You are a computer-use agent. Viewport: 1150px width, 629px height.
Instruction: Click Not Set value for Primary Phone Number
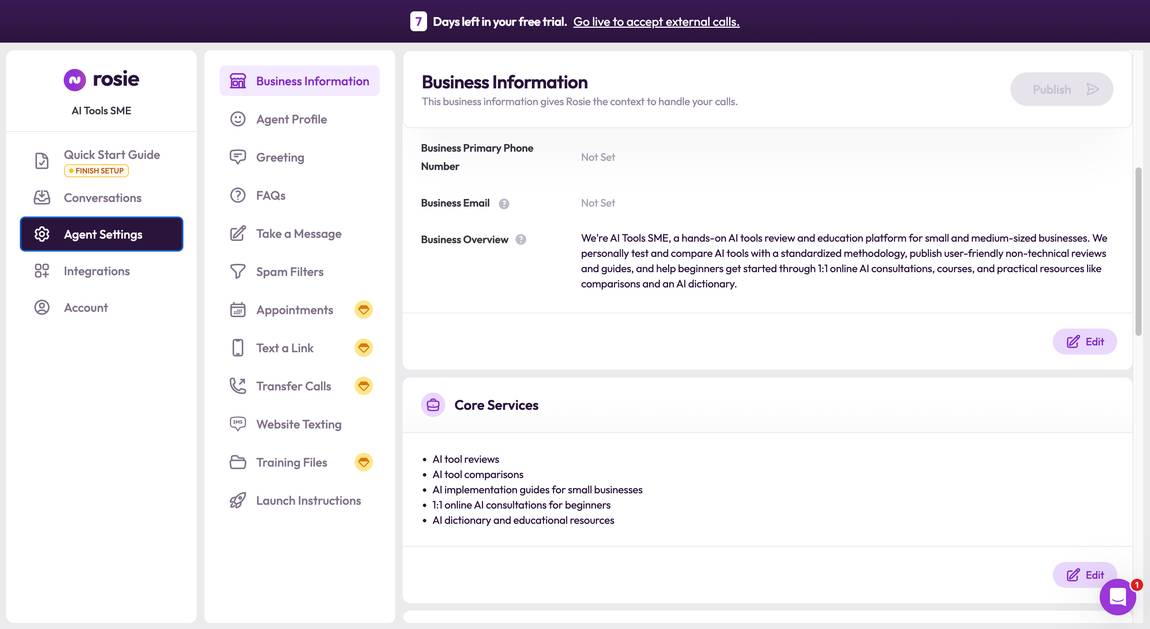[x=598, y=157]
